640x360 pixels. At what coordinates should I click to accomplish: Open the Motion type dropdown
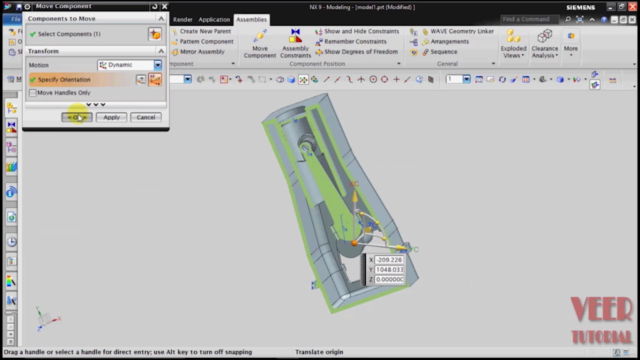[158, 65]
